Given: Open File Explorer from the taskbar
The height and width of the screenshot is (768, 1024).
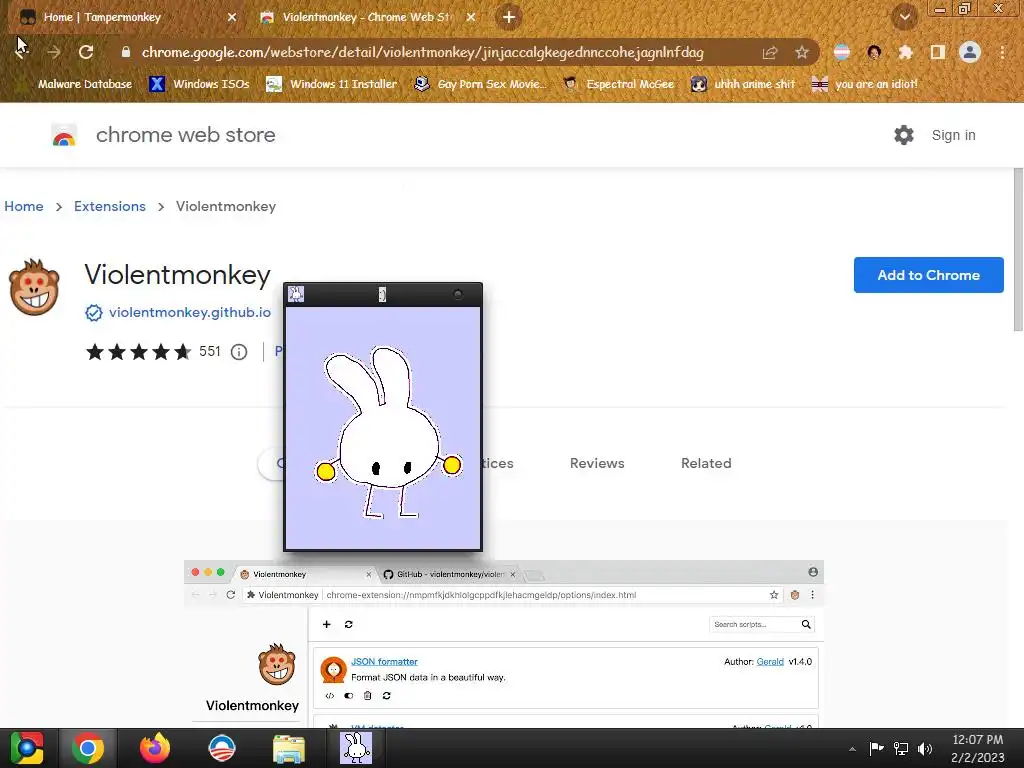Looking at the screenshot, I should (289, 748).
